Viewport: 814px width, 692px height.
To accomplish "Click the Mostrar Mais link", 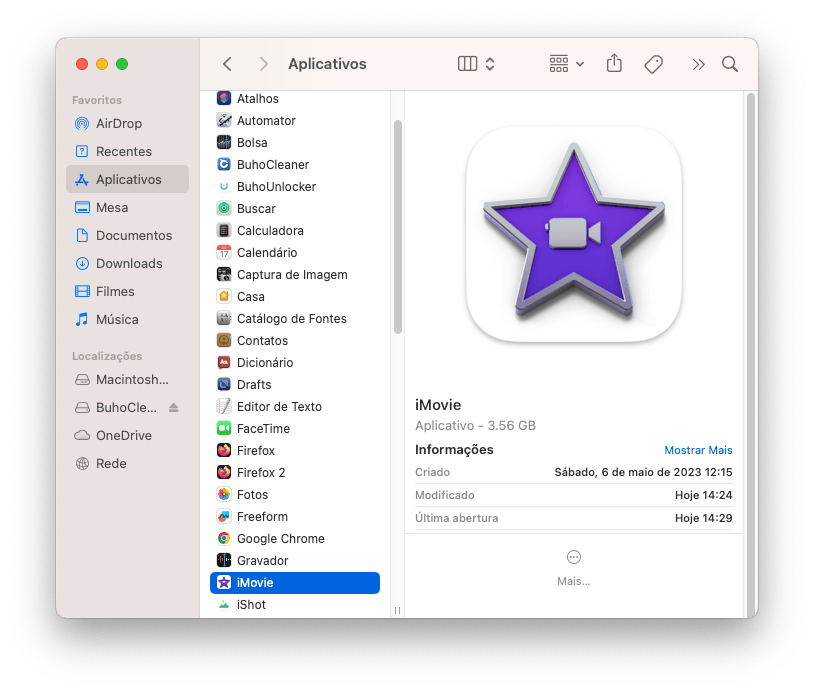I will pos(698,450).
